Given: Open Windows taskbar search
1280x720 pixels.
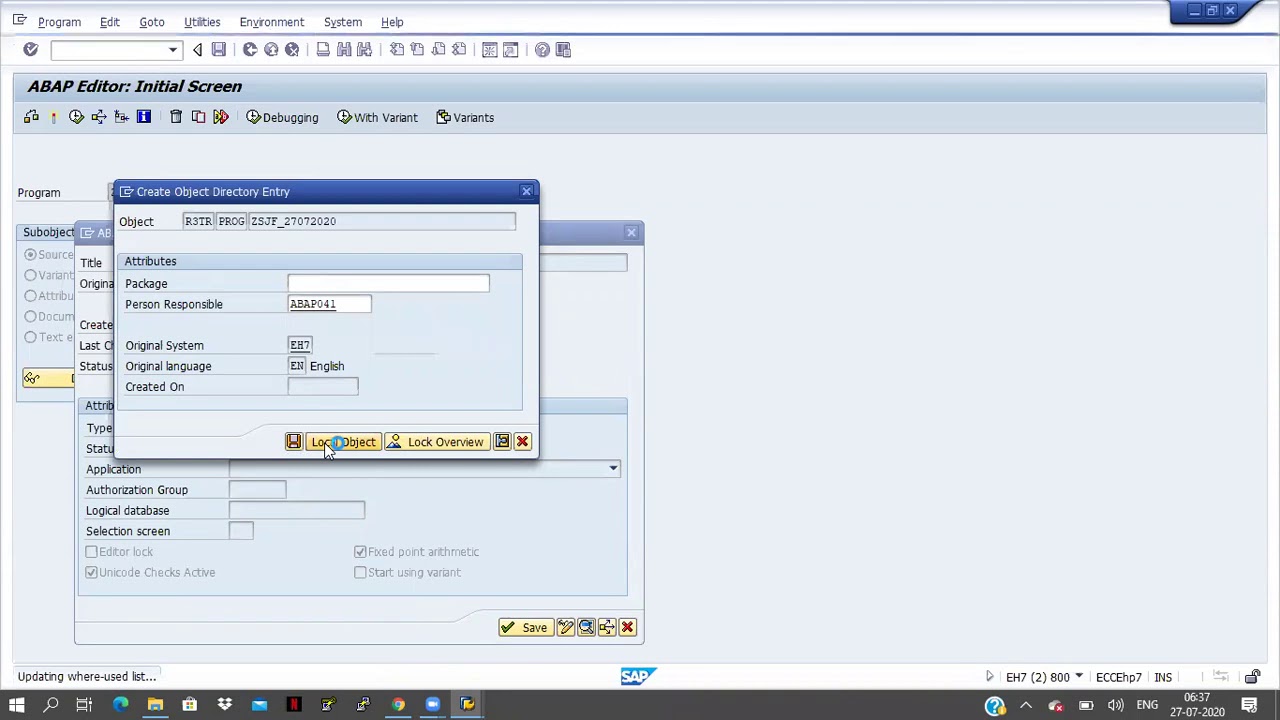Looking at the screenshot, I should [x=51, y=705].
